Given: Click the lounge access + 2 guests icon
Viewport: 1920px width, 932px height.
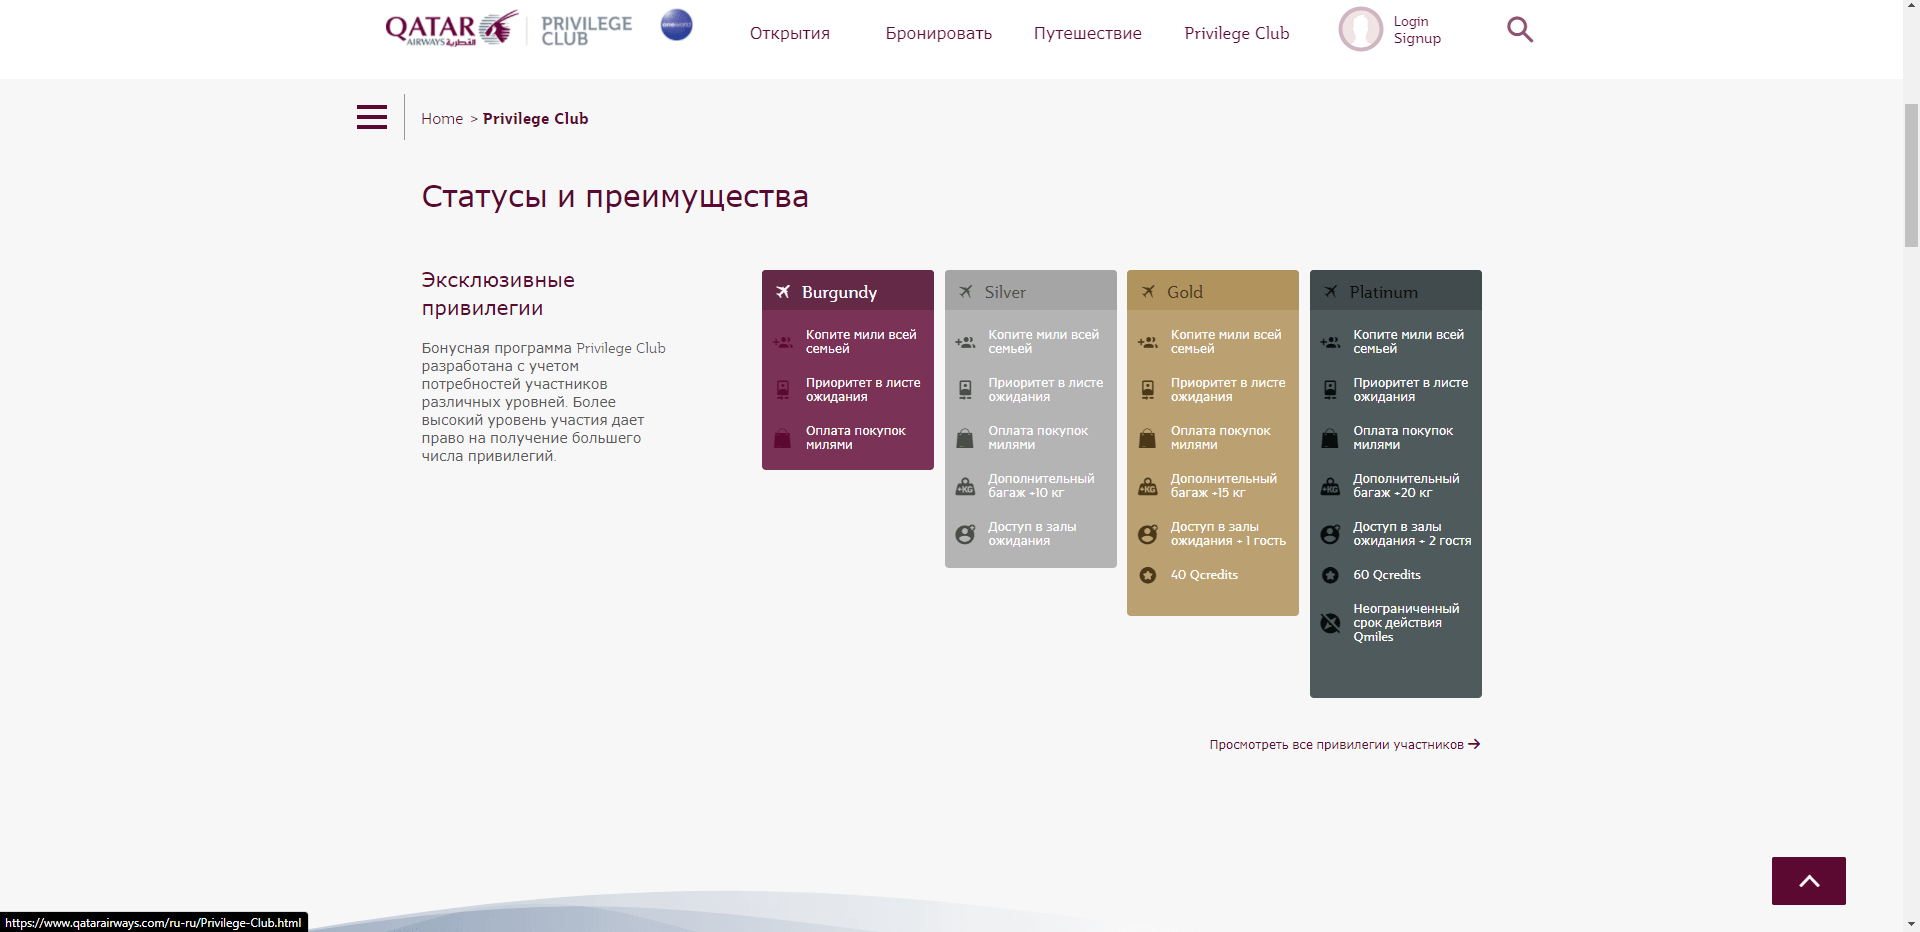Looking at the screenshot, I should coord(1330,535).
